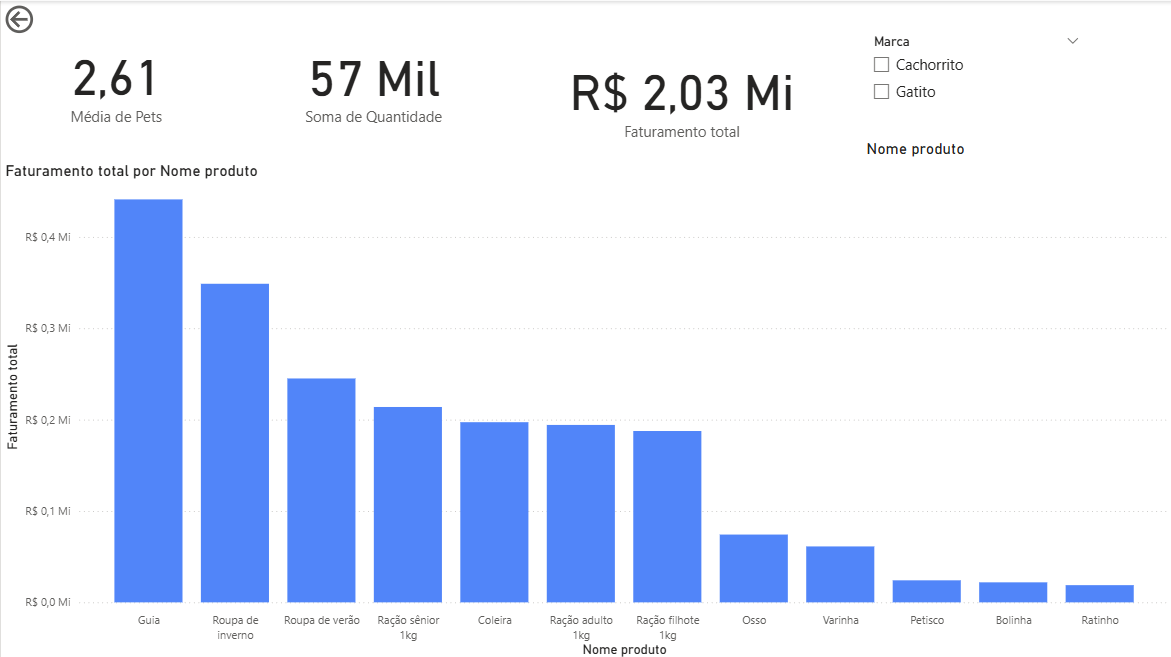Expand the Marca slicer chevron
The width and height of the screenshot is (1171, 657).
(1072, 41)
